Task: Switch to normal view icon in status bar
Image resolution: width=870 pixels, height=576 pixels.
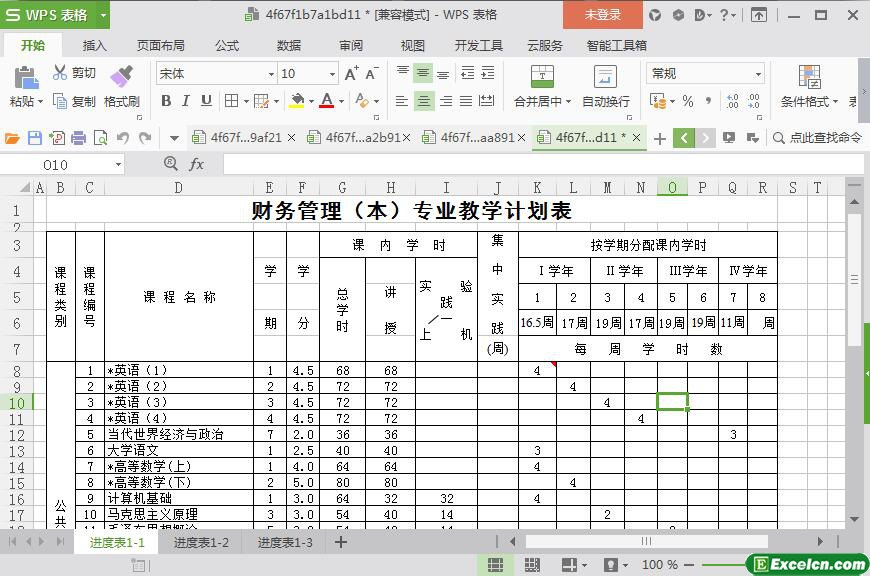Action: [x=495, y=565]
